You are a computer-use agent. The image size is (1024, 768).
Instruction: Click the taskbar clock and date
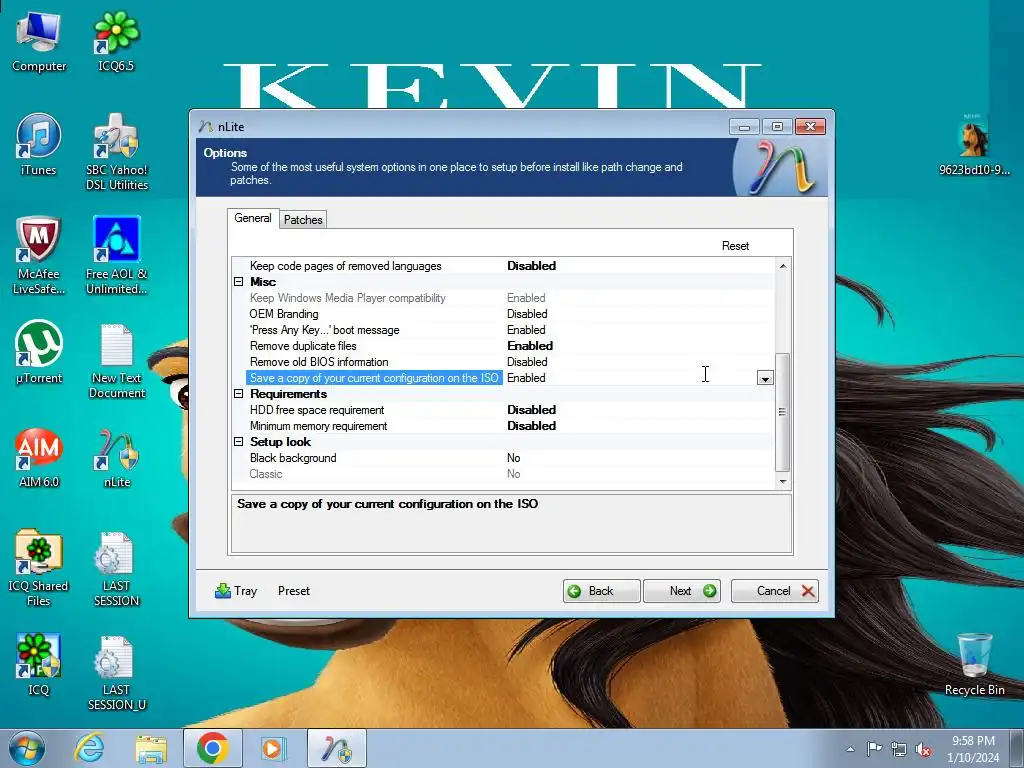(x=973, y=749)
